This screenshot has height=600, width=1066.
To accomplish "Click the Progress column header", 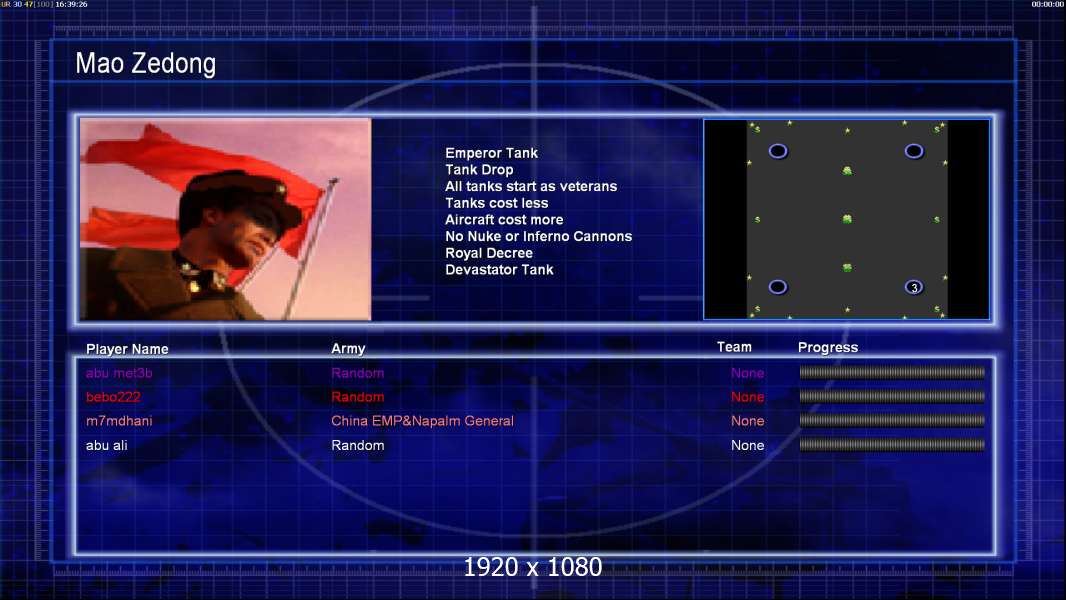I will pyautogui.click(x=828, y=347).
